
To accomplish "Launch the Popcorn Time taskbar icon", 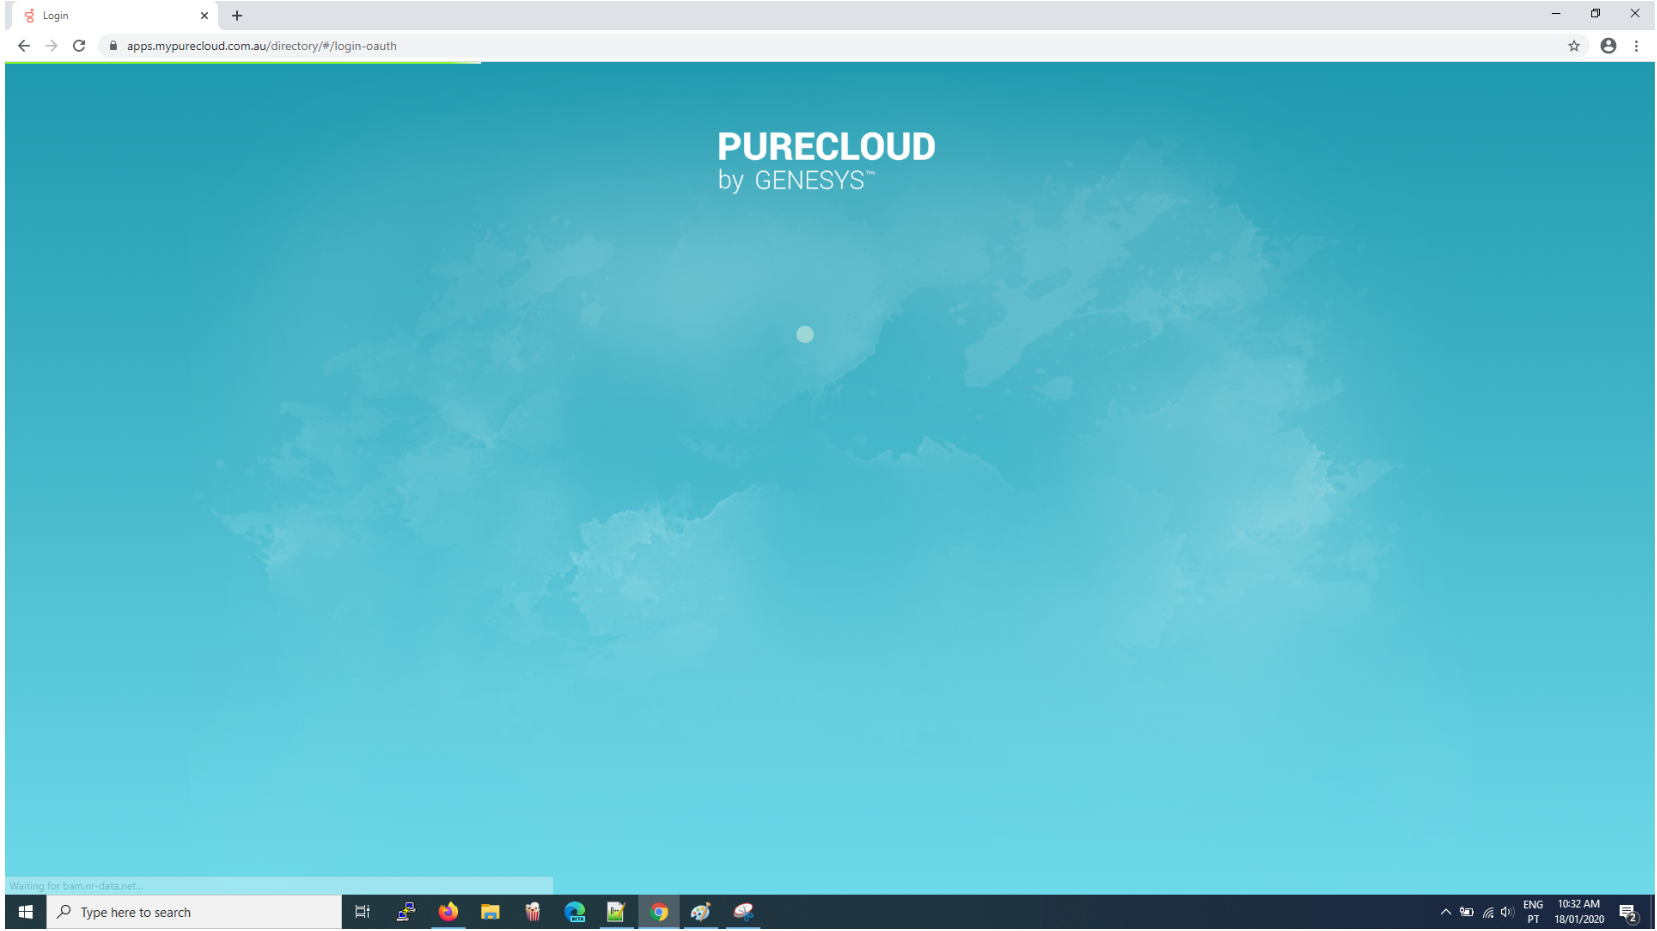I will tap(533, 912).
